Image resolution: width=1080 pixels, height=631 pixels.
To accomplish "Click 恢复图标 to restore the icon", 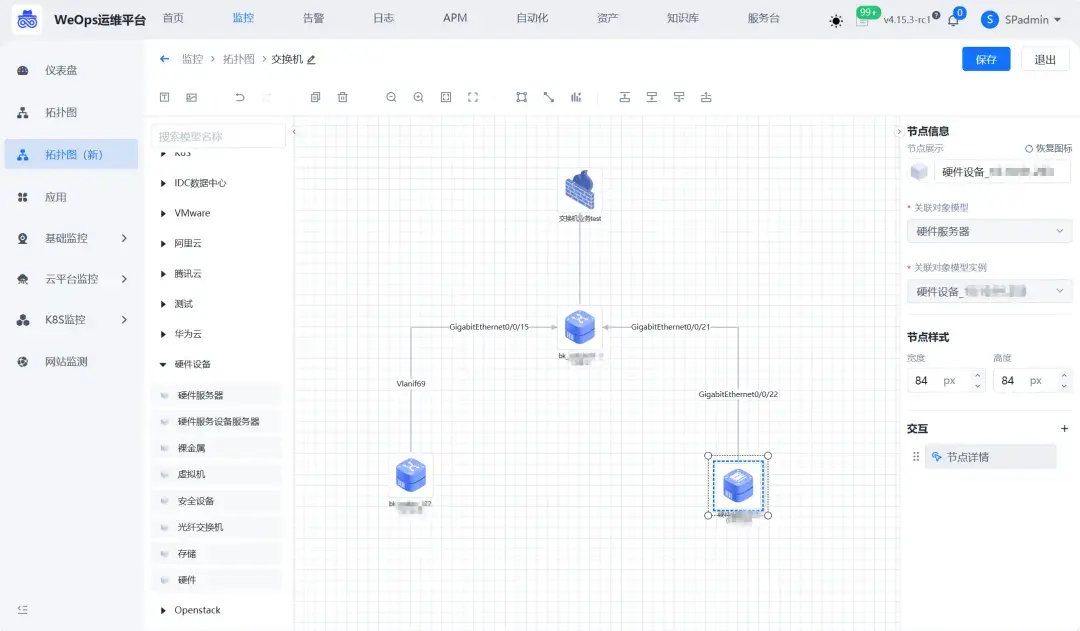I will point(1048,148).
